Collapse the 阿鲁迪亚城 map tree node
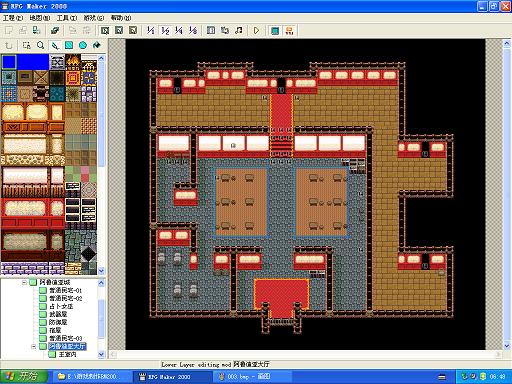512x384 pixels. [x=24, y=283]
